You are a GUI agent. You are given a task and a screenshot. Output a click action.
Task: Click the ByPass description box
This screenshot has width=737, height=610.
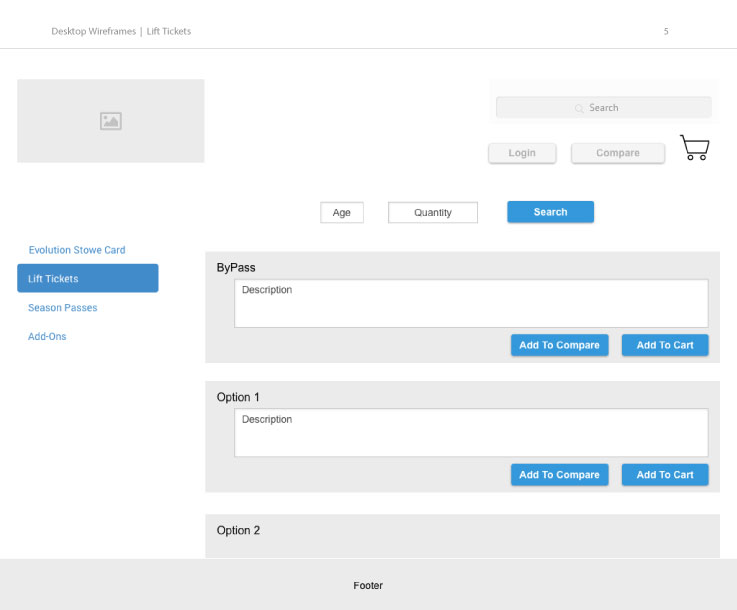click(471, 303)
